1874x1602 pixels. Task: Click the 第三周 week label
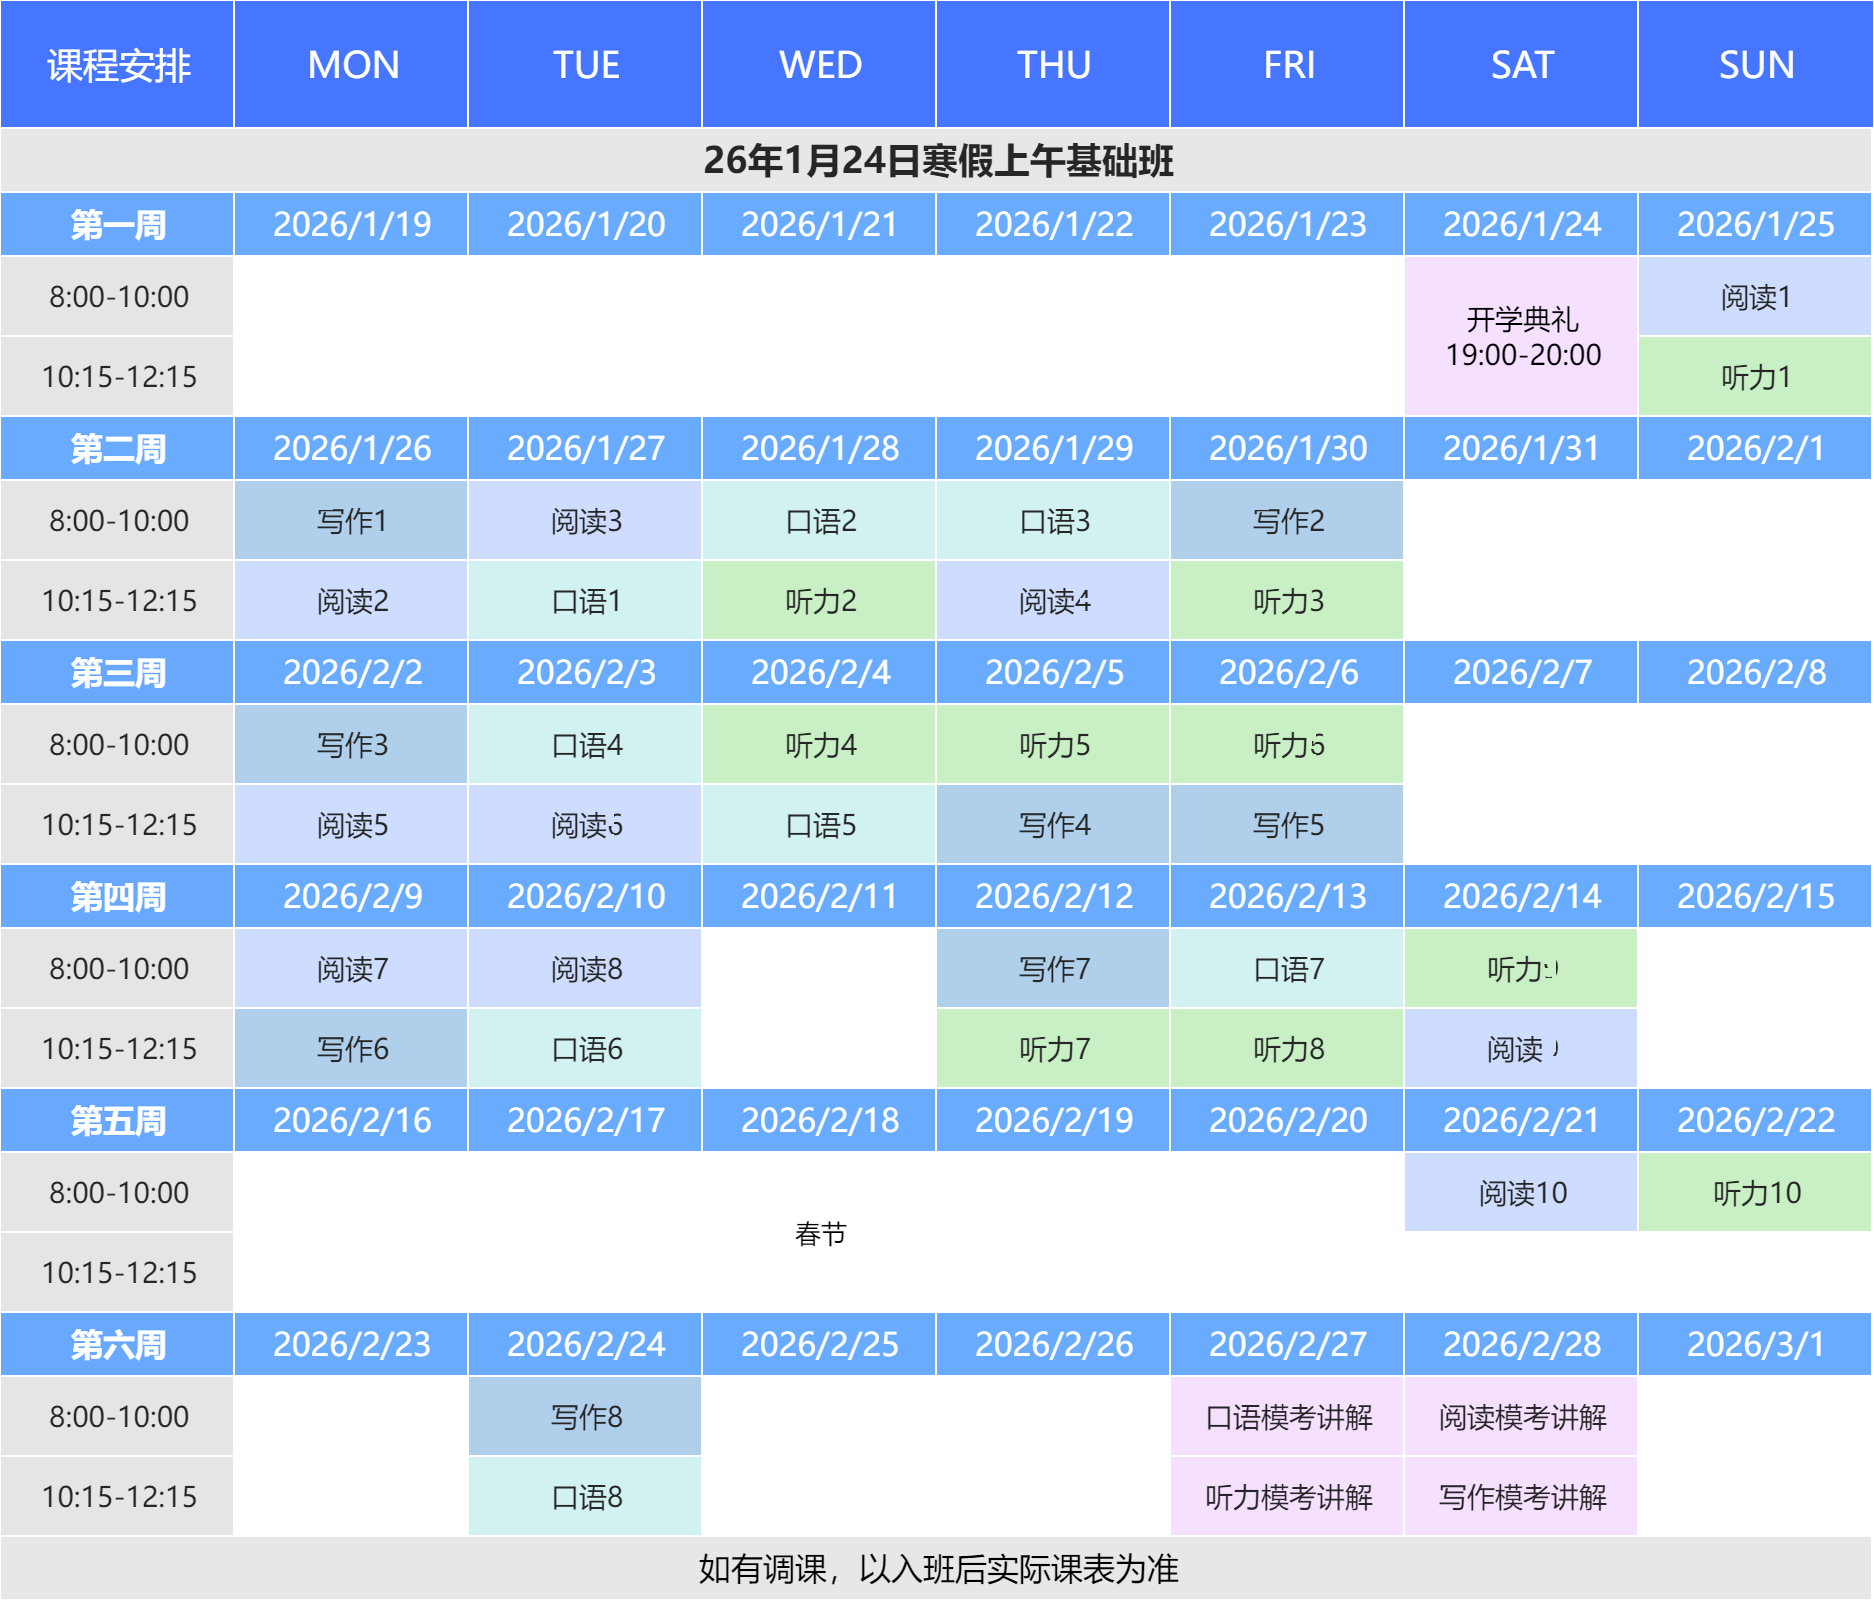click(x=117, y=672)
